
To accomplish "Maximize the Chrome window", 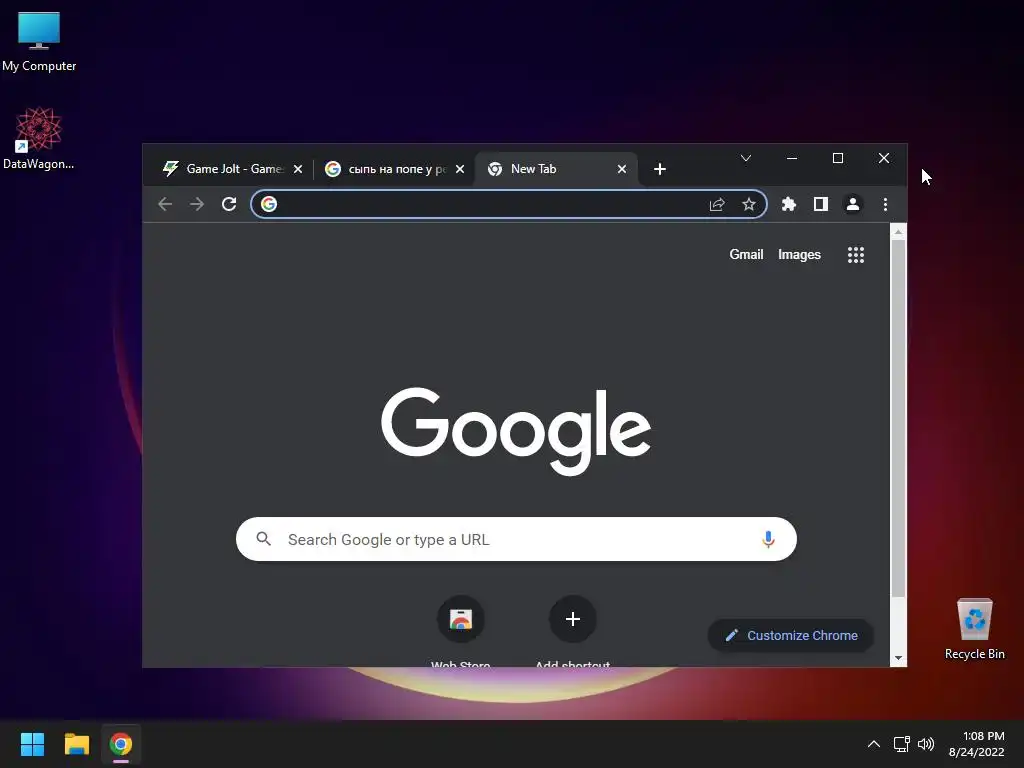I will pos(838,158).
